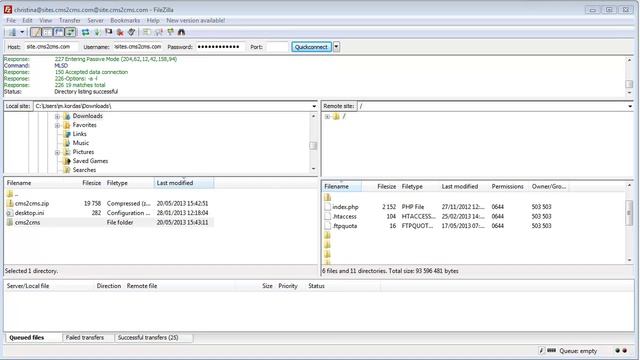Screen dimensions: 640x360
Task: Reconnect to last used server
Action: 131,32
